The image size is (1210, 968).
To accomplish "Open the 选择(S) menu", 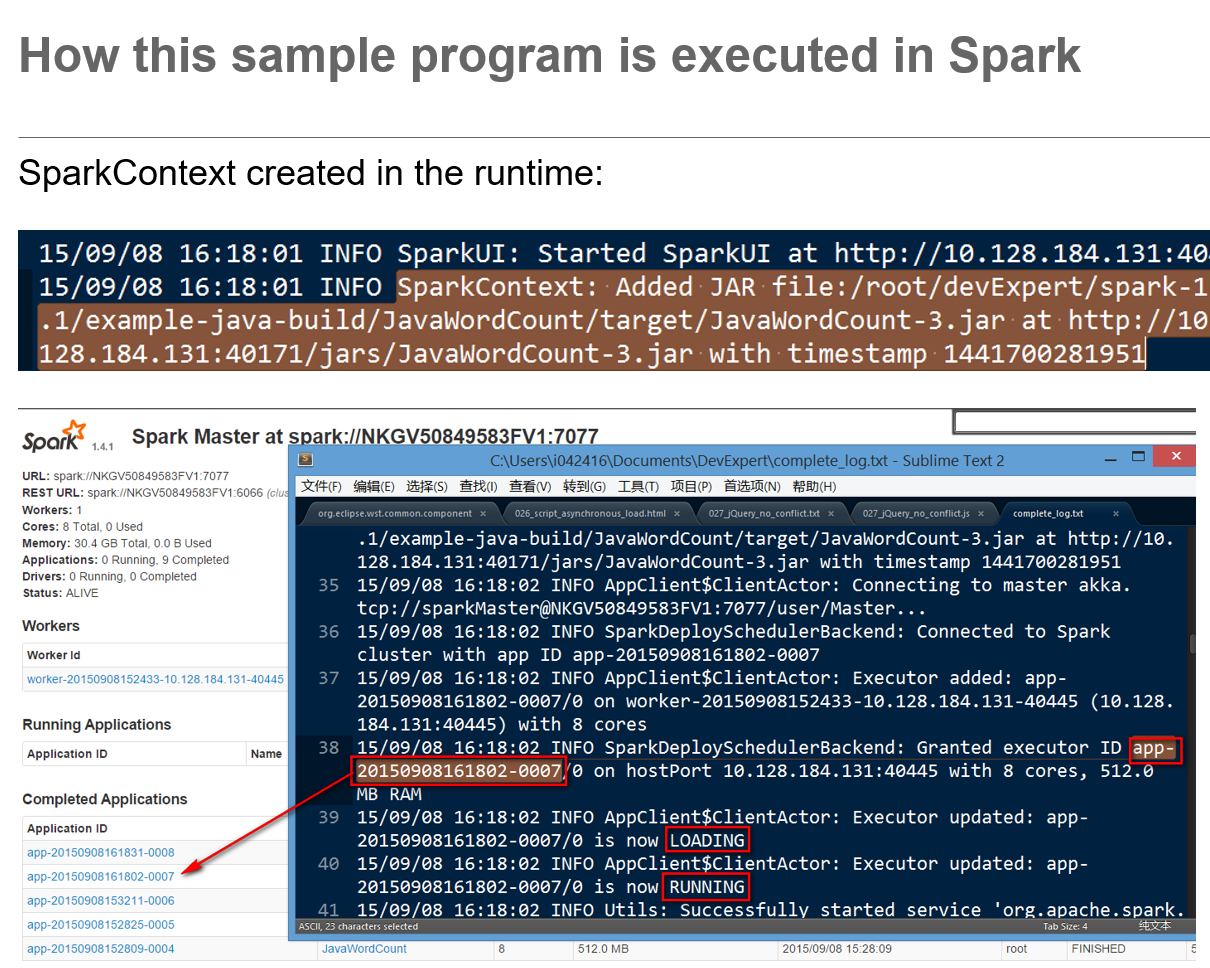I will (427, 486).
